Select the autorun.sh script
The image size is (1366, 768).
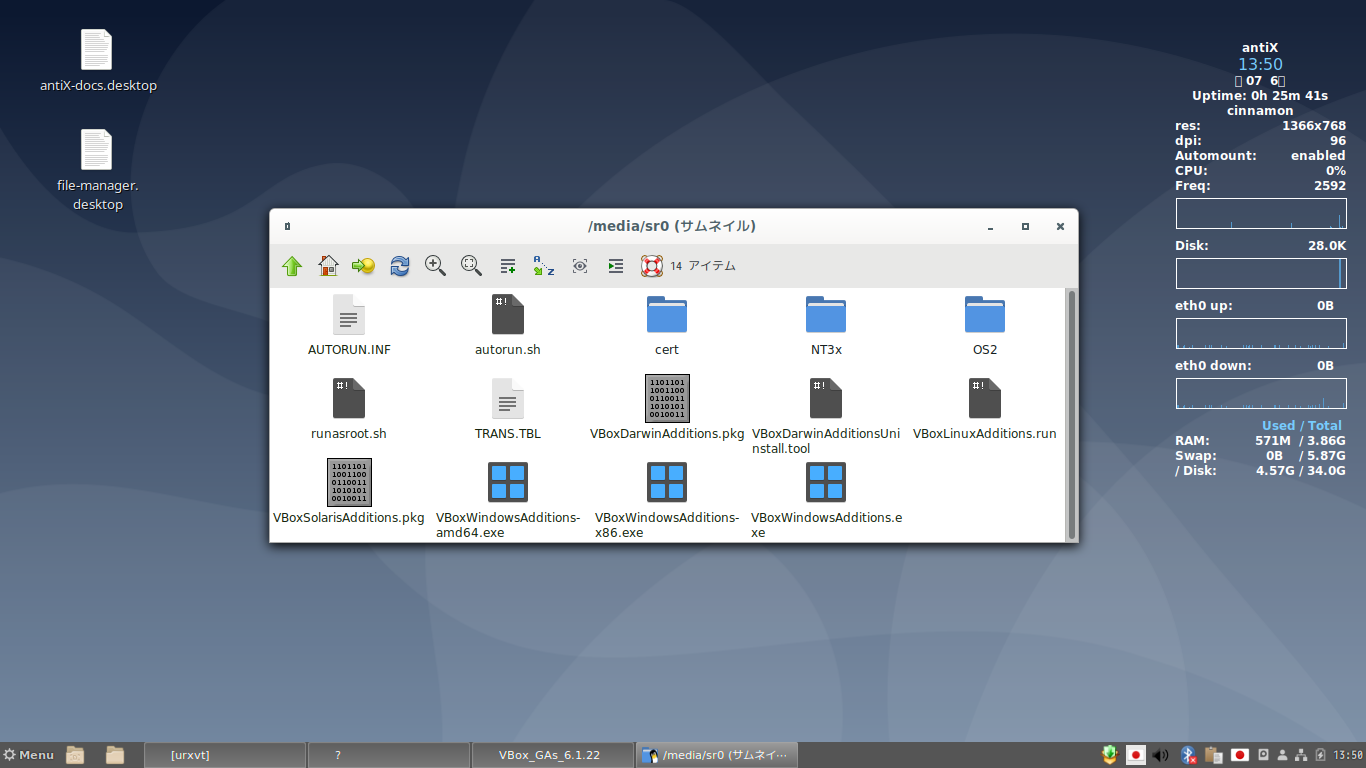click(508, 326)
